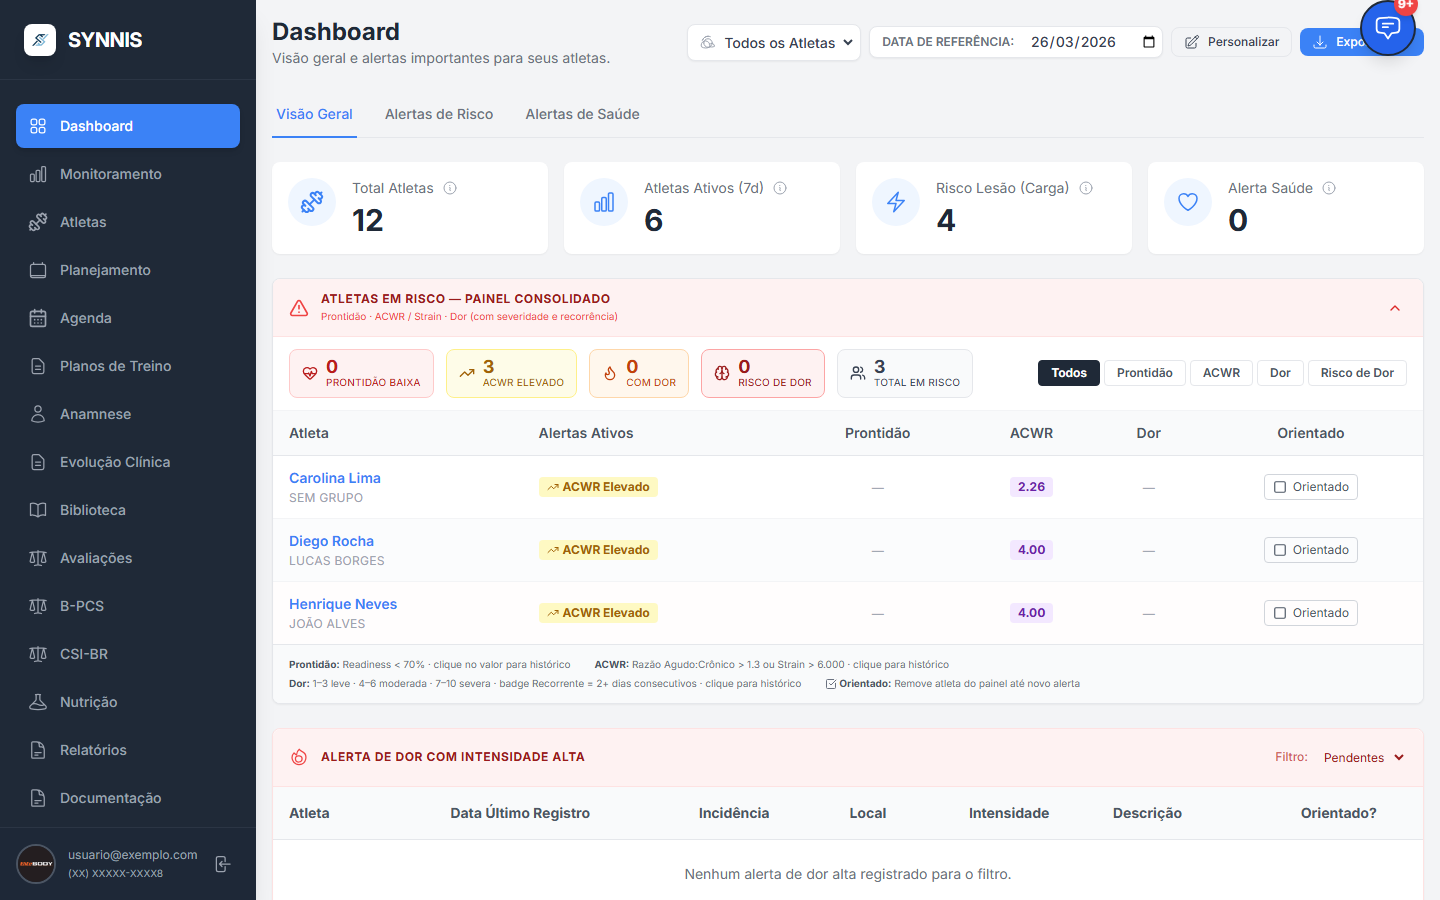
Task: Open Diego Rocha athlete profile
Action: (331, 541)
